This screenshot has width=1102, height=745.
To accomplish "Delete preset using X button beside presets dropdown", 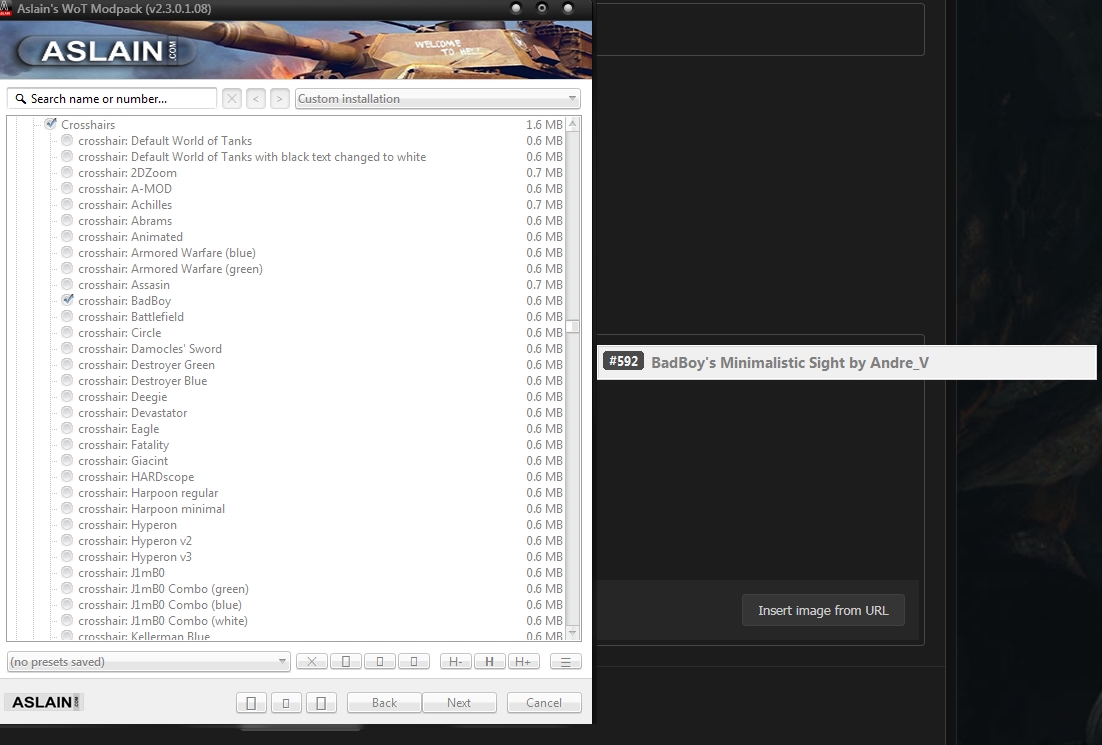I will [x=311, y=661].
